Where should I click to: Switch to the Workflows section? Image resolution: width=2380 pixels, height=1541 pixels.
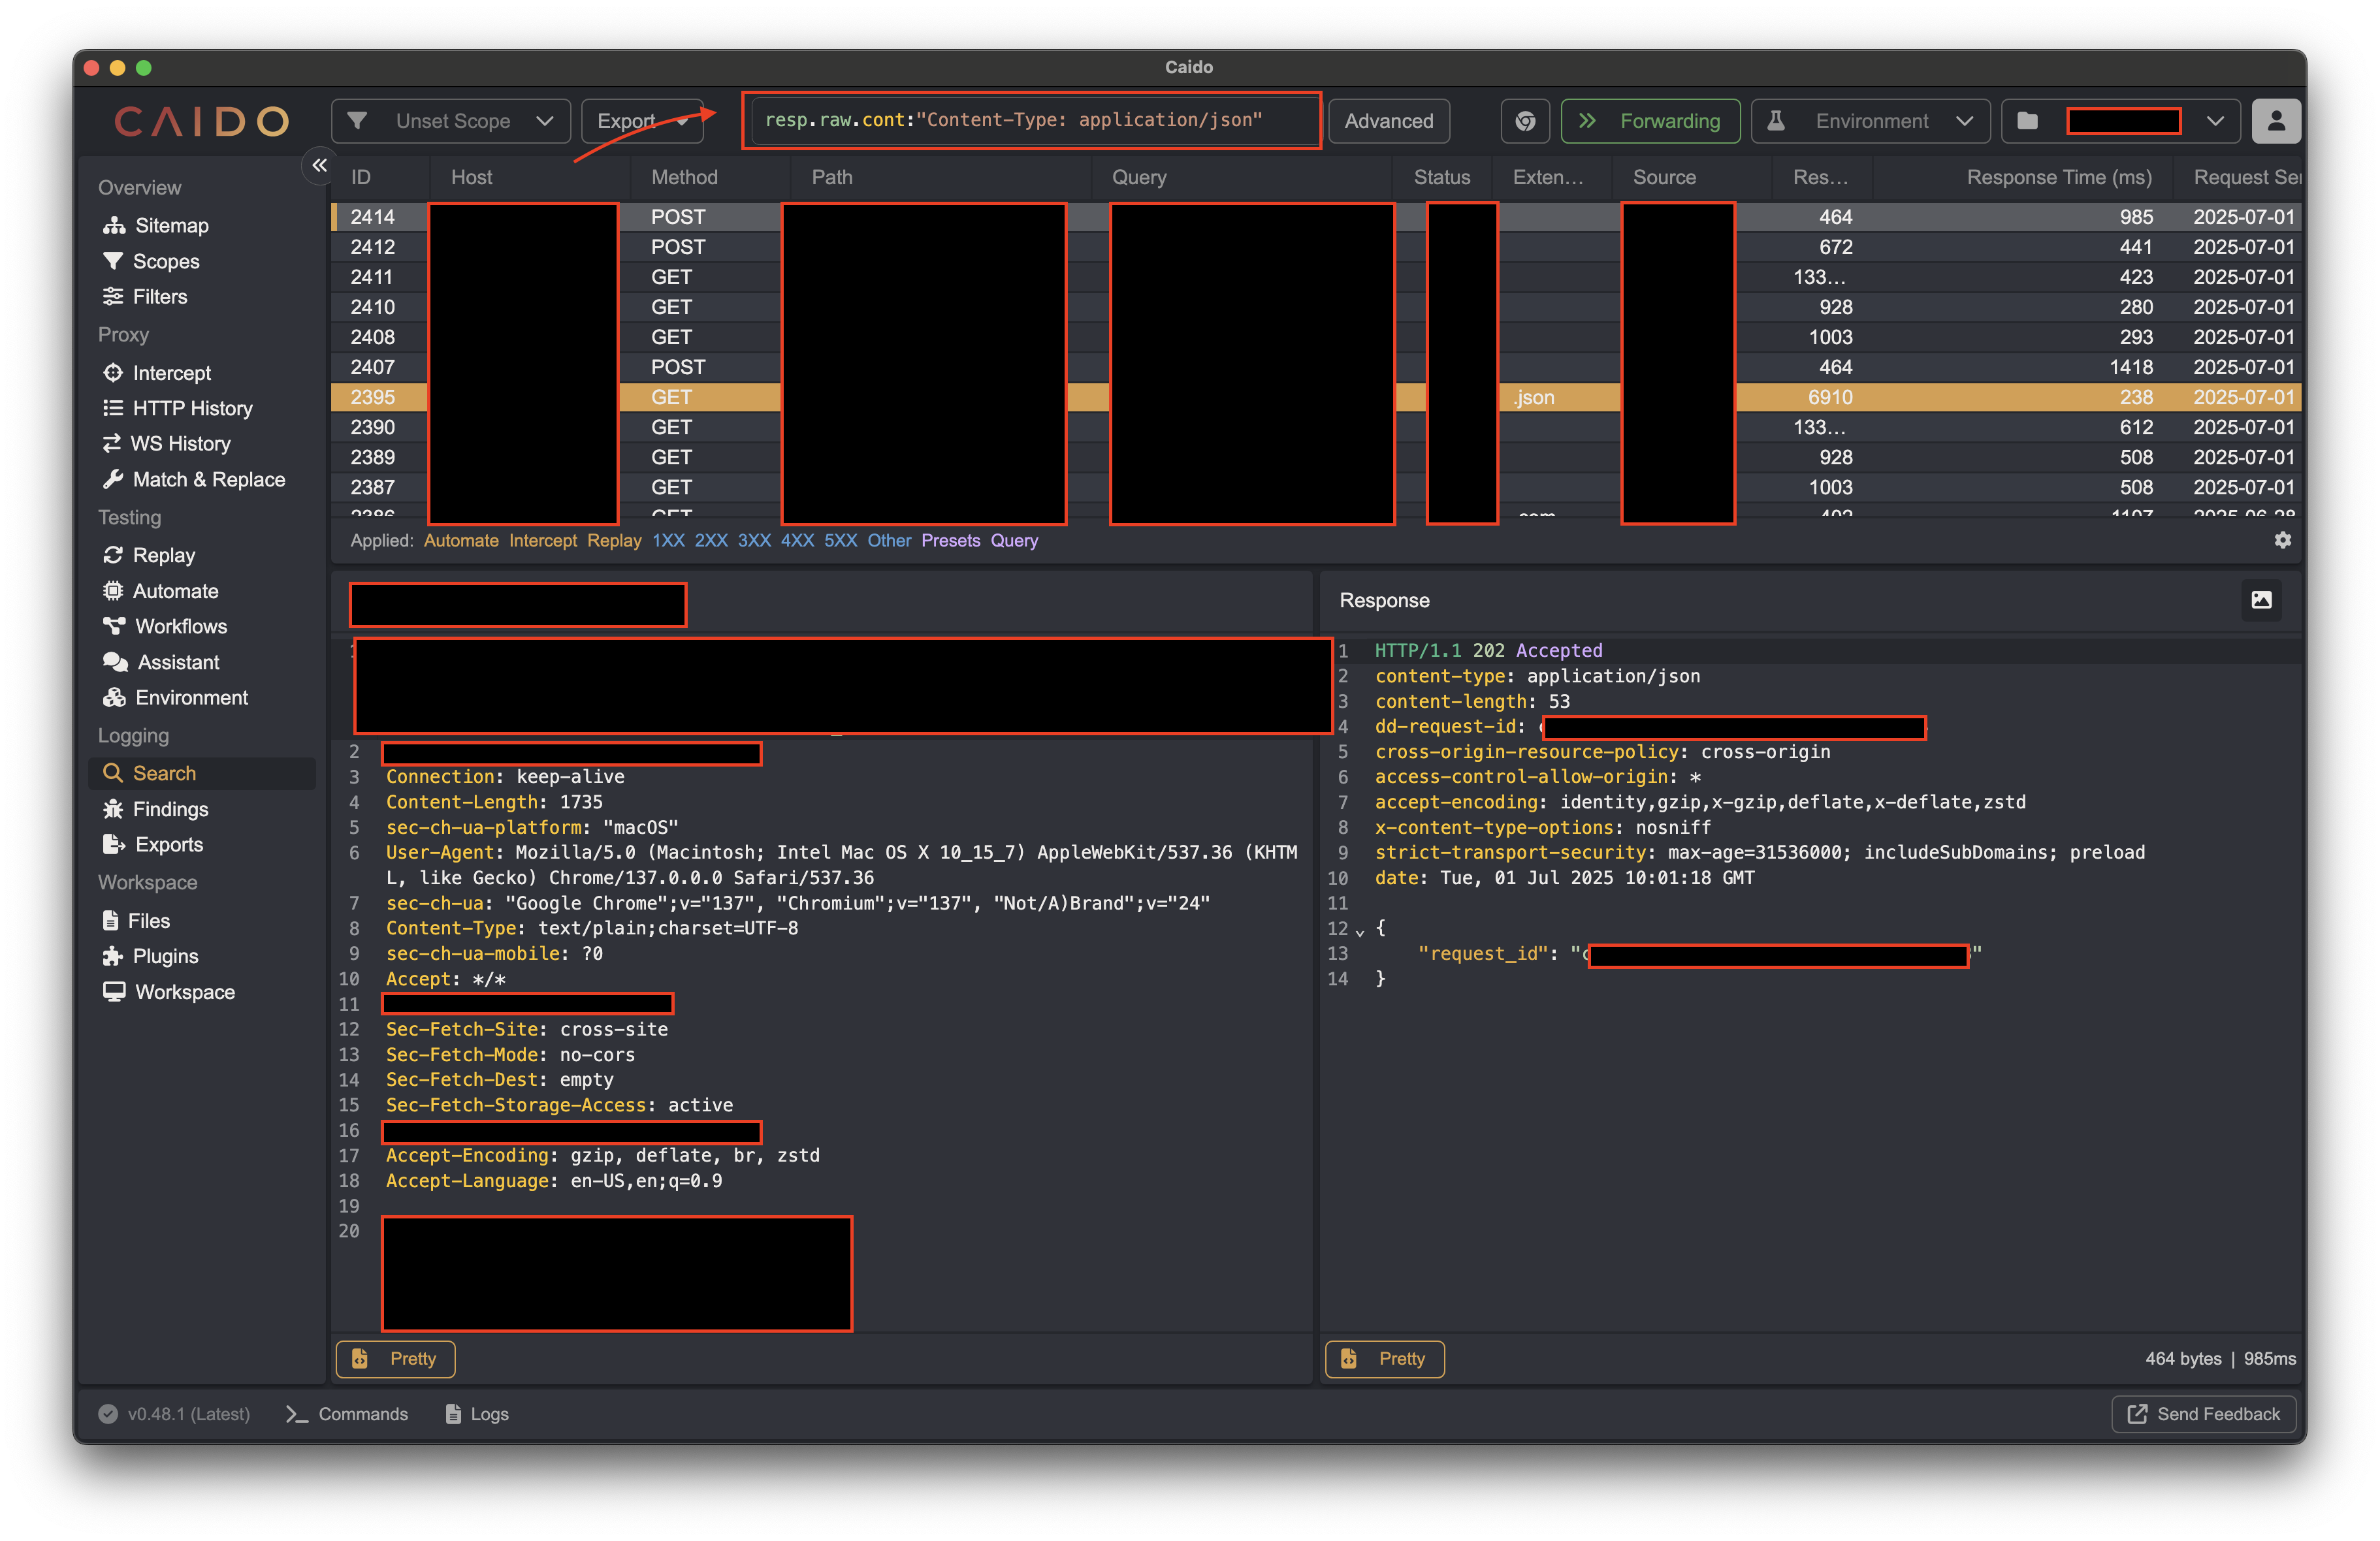180,626
